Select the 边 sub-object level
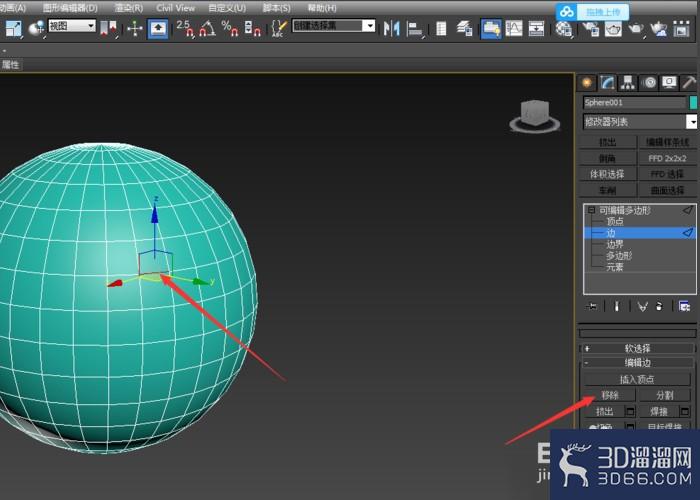This screenshot has height=500, width=700. click(640, 233)
